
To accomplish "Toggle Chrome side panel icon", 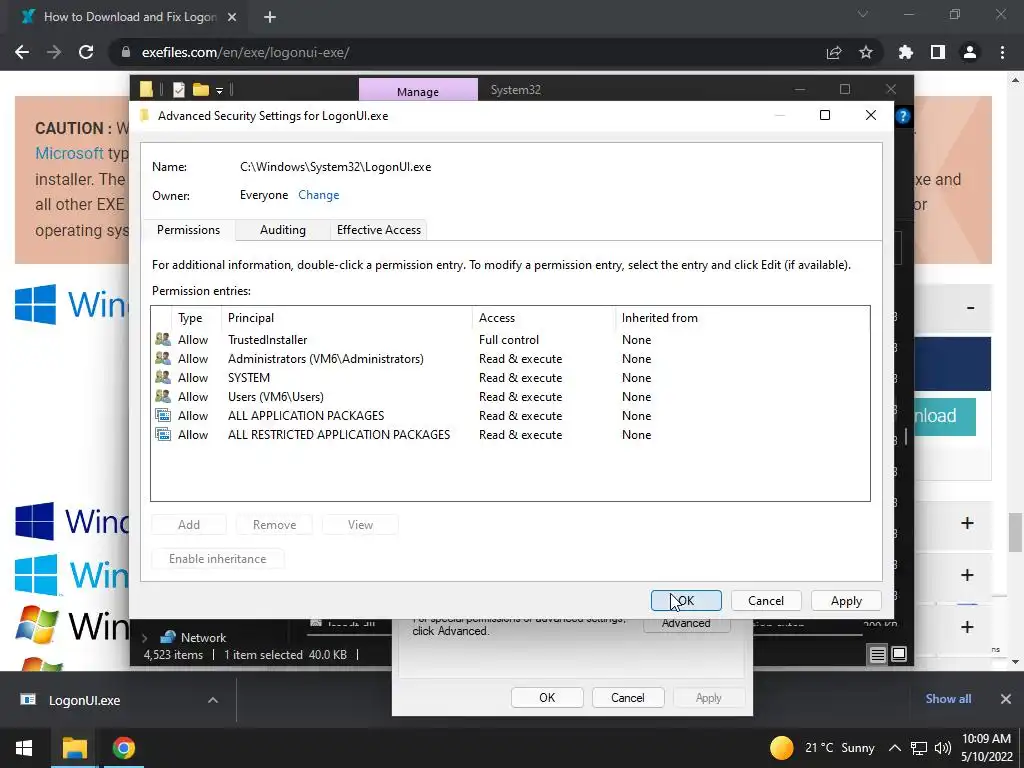I will point(938,52).
